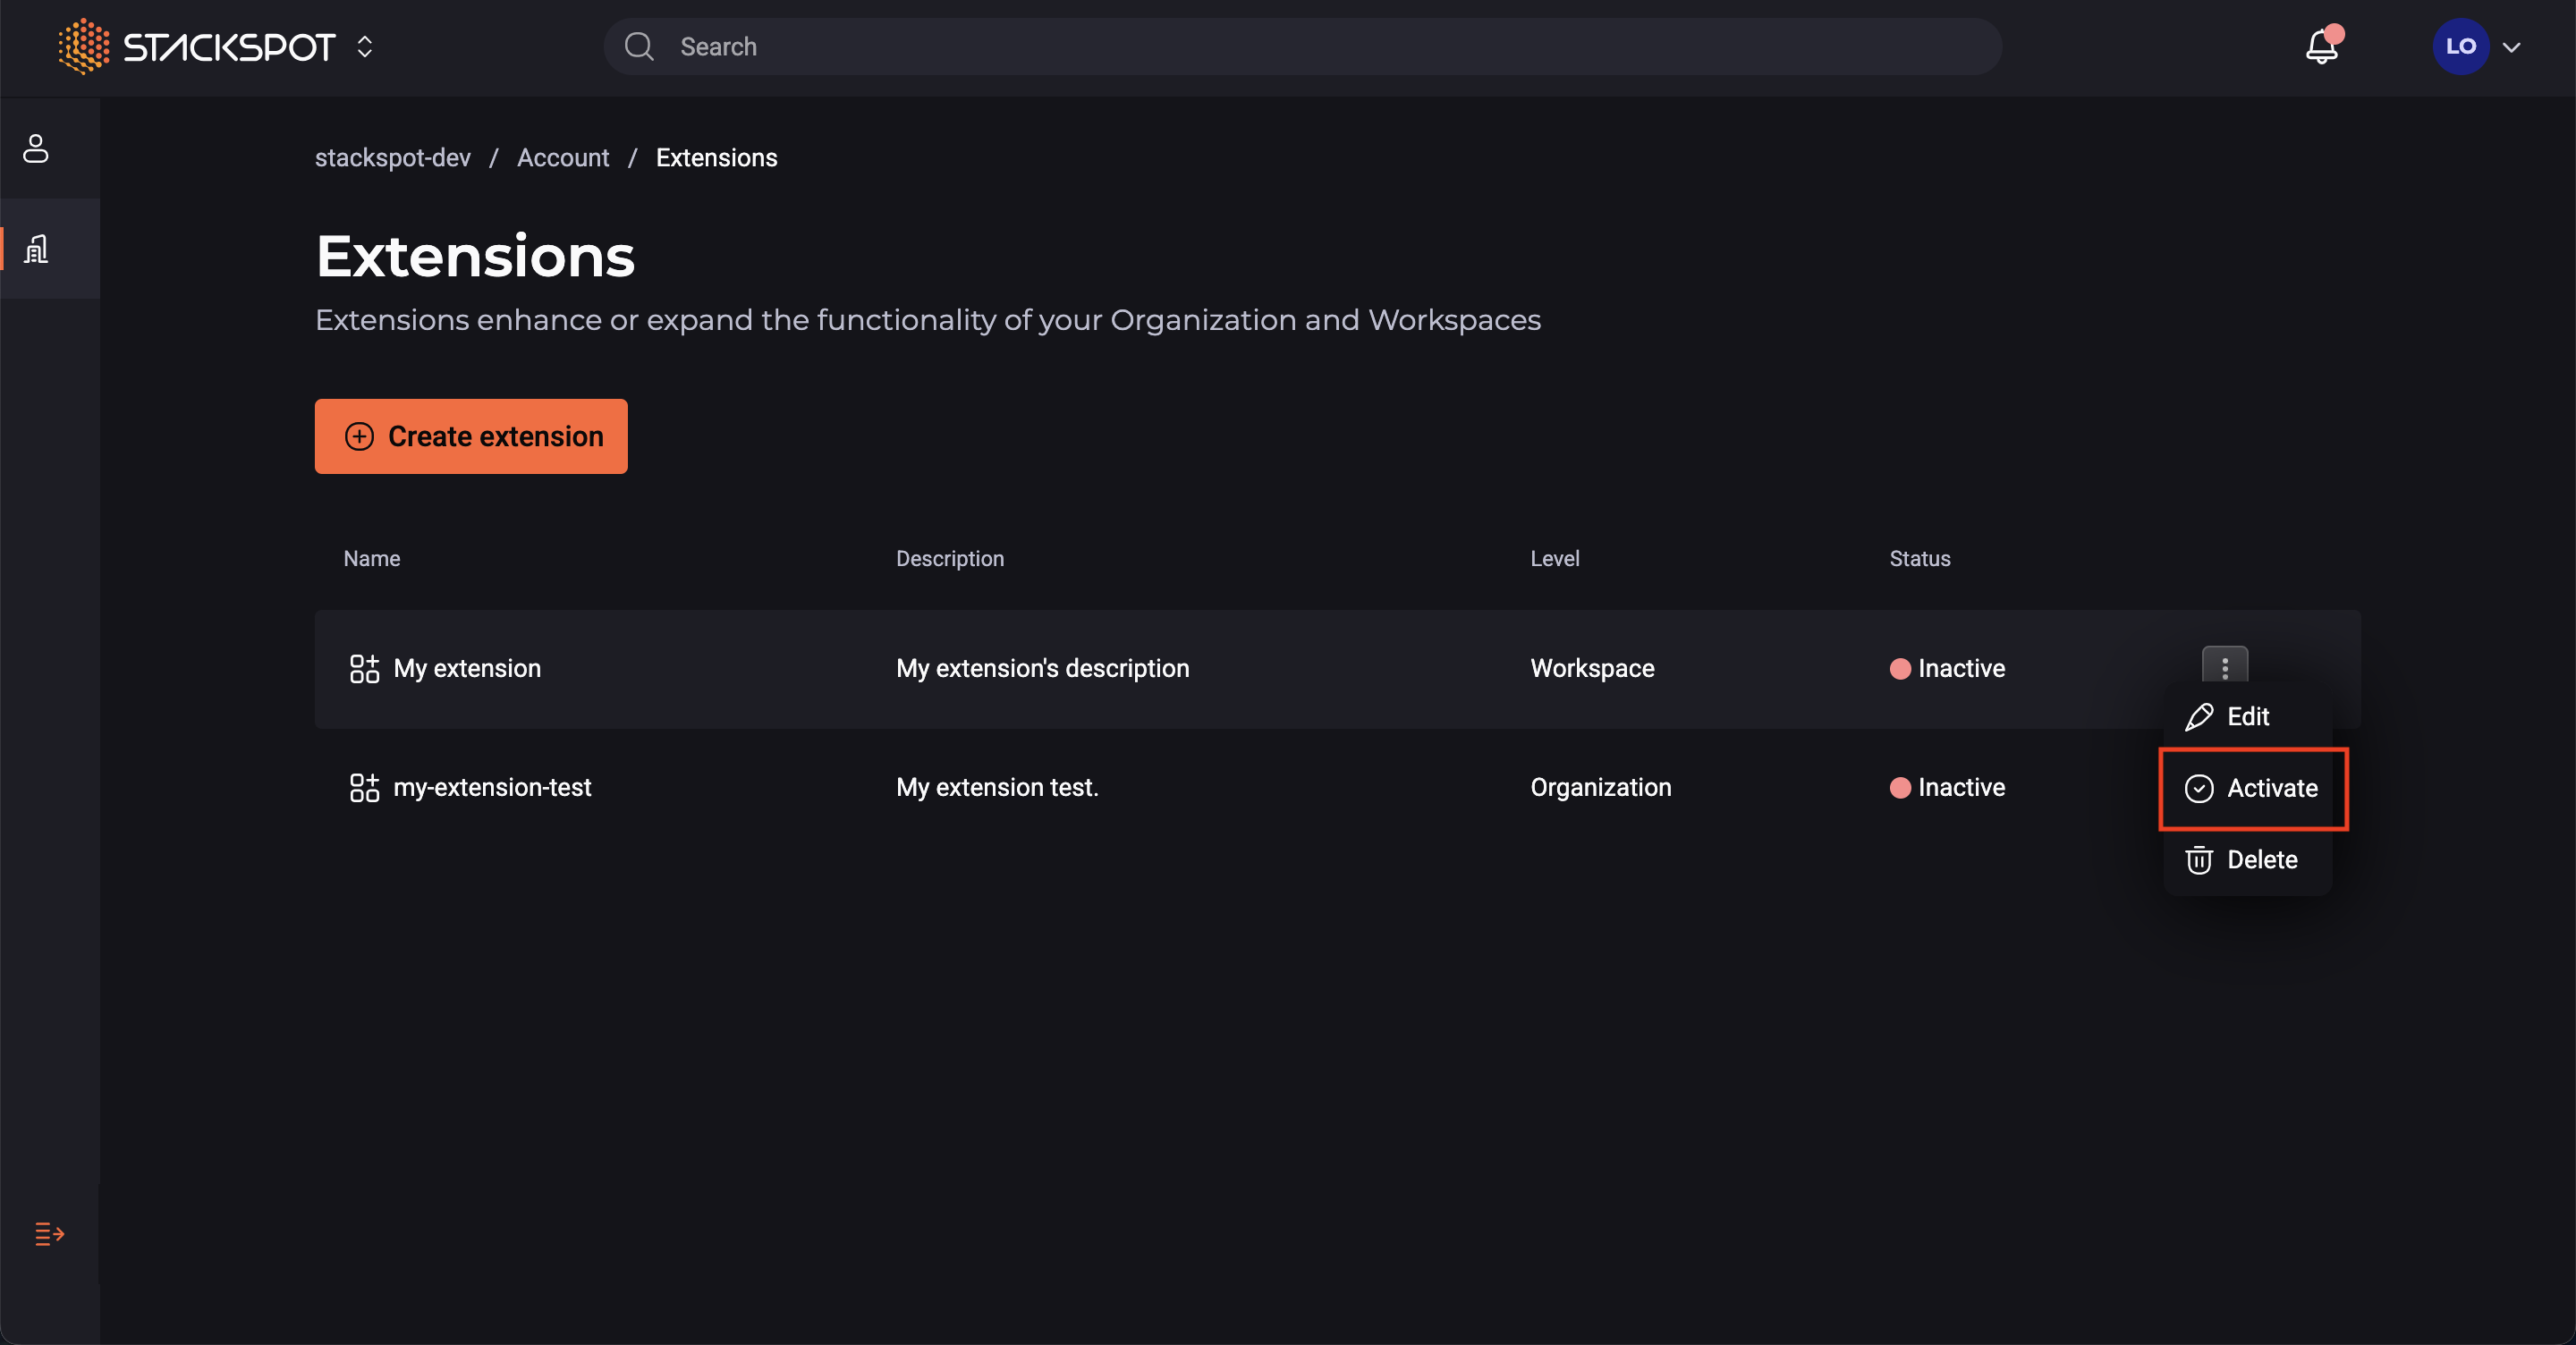Click the my-extension-test row icon
Viewport: 2576px width, 1345px height.
pyautogui.click(x=364, y=787)
